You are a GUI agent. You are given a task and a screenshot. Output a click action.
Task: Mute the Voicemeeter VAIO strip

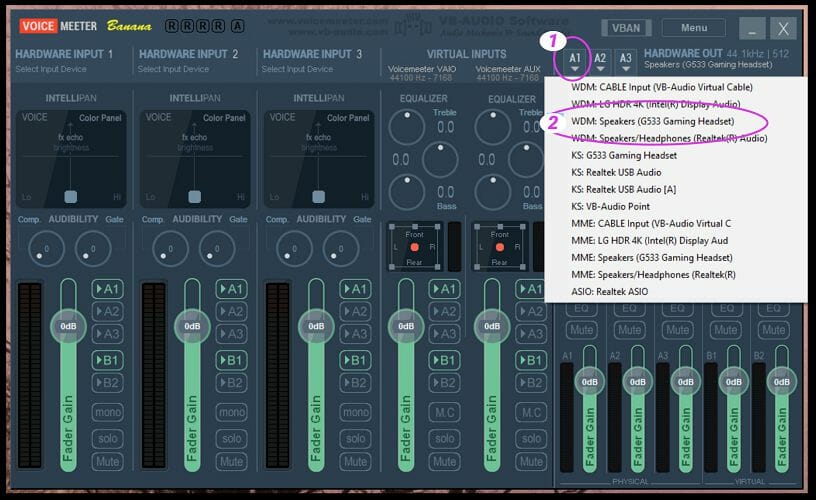point(444,461)
